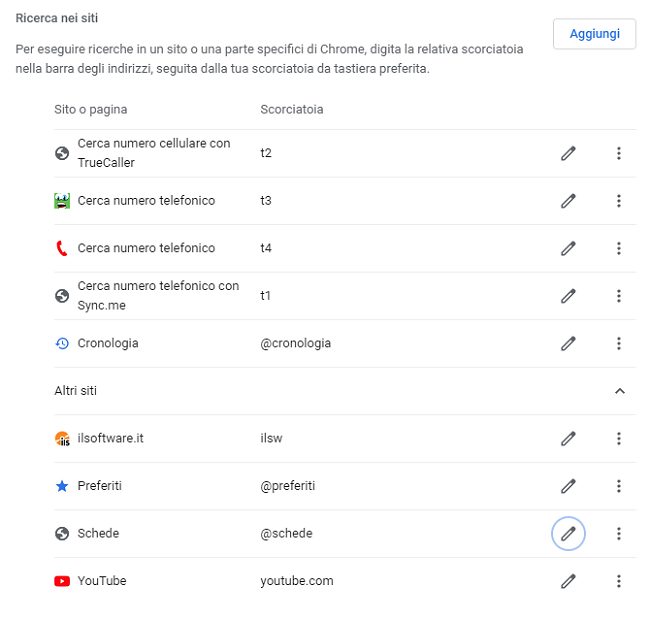Open three-dot menu for Cronologia
This screenshot has height=619, width=650.
click(x=618, y=343)
